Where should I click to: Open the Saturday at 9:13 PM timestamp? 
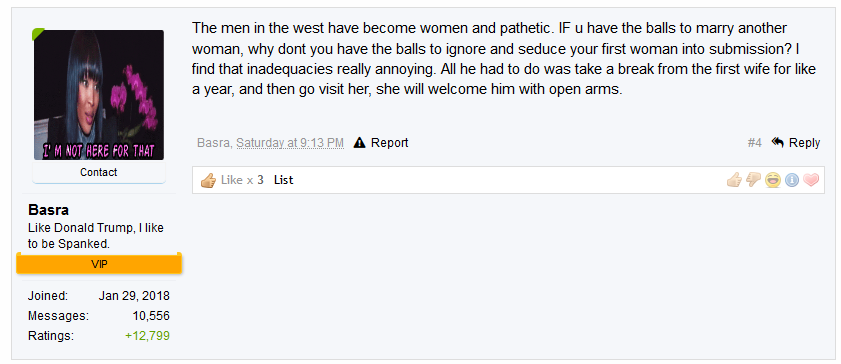[x=290, y=143]
